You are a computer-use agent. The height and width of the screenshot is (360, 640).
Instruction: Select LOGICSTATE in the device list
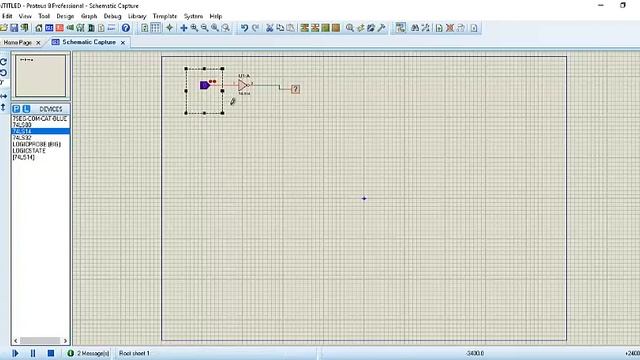(40, 151)
